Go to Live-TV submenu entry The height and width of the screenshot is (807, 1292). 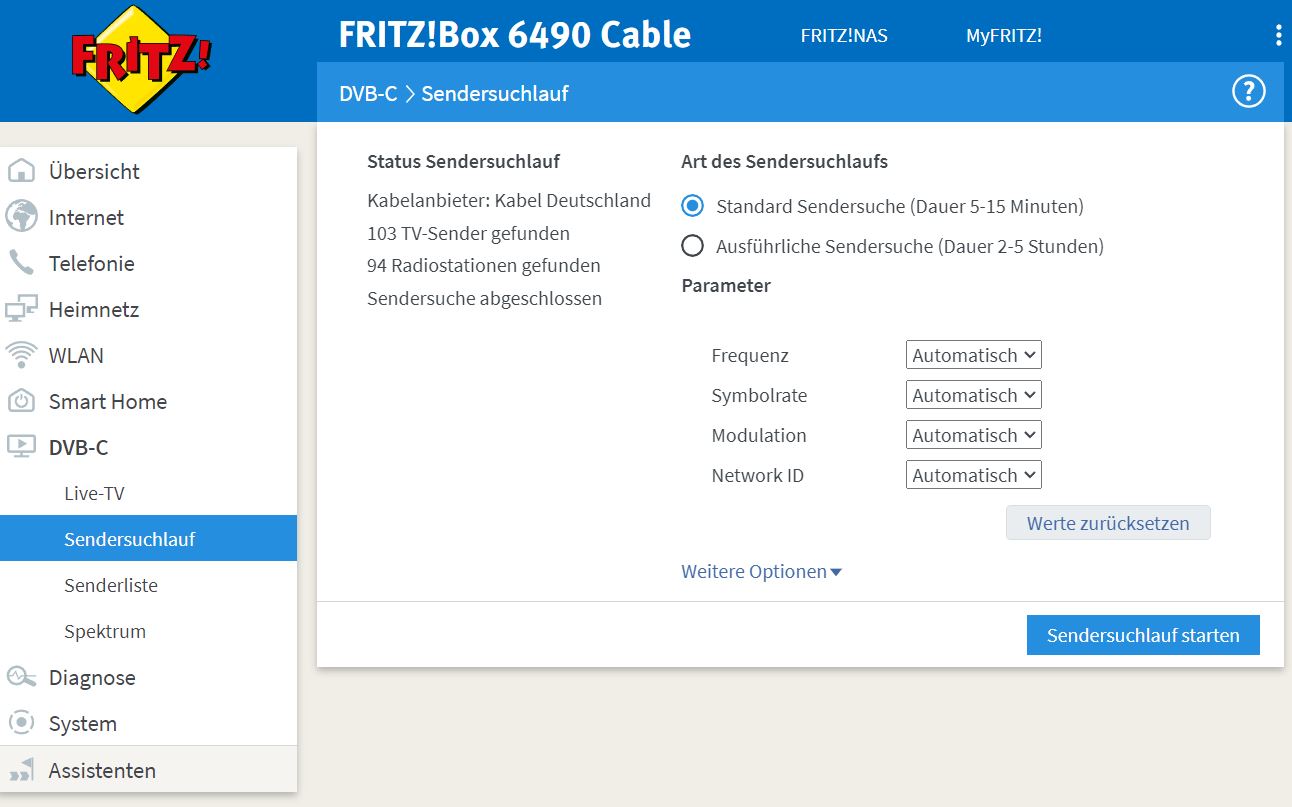pos(94,493)
